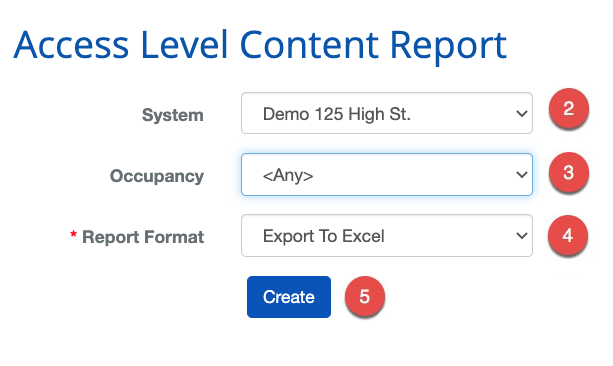The width and height of the screenshot is (613, 366).
Task: Click the 'Report Format' field label
Action: (143, 237)
